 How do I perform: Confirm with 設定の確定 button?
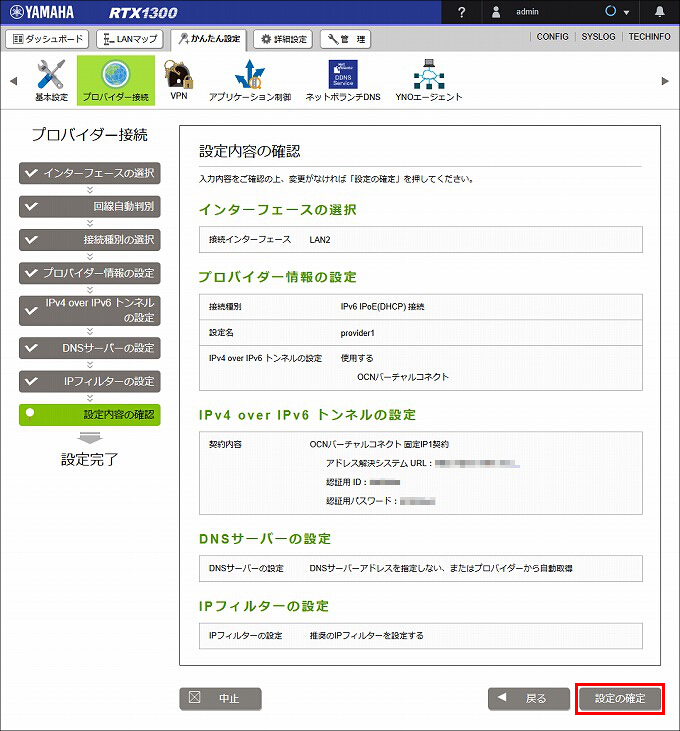[620, 698]
